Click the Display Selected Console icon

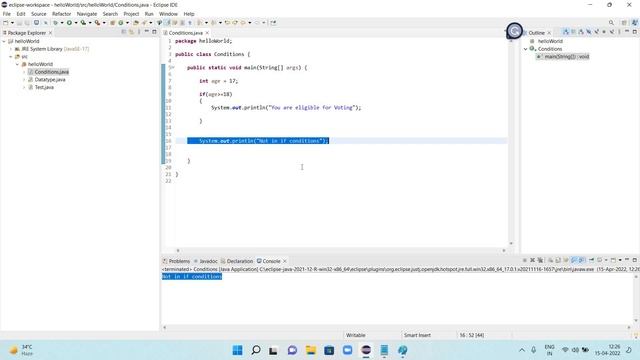(600, 260)
